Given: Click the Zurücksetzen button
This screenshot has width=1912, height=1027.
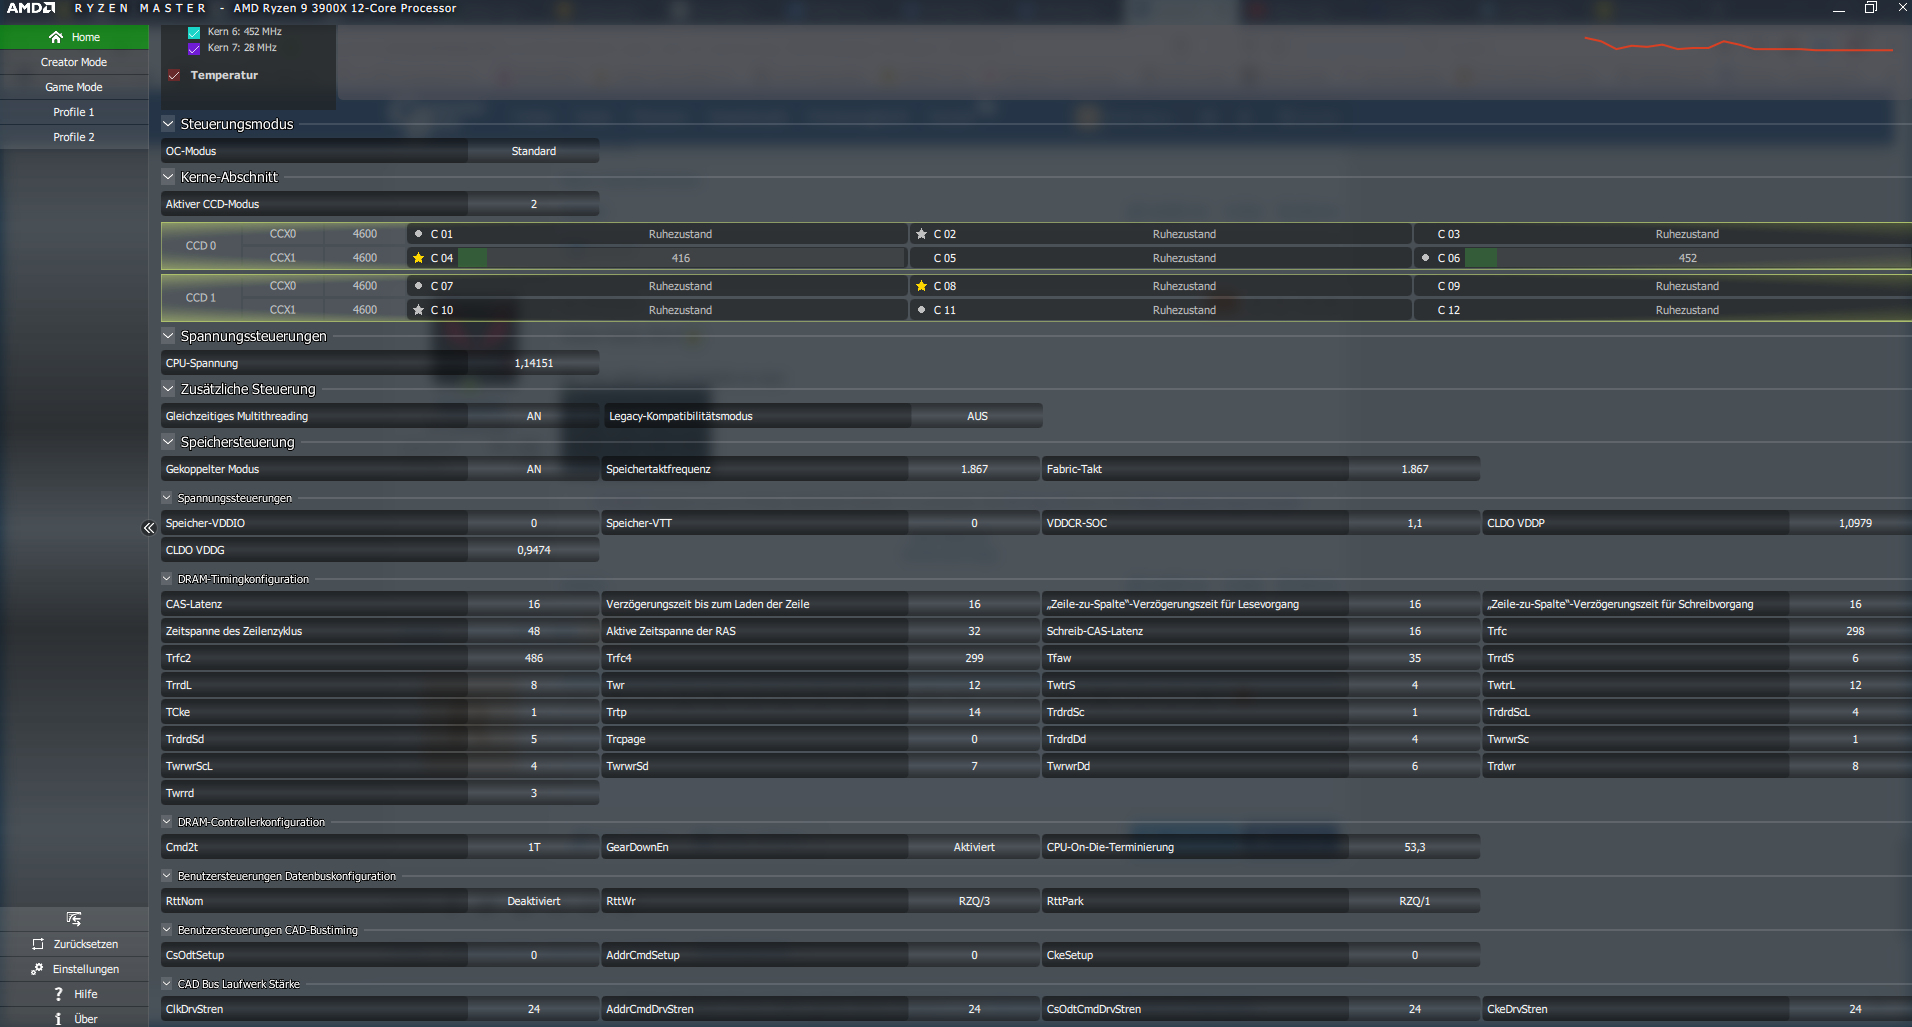Looking at the screenshot, I should pyautogui.click(x=74, y=944).
